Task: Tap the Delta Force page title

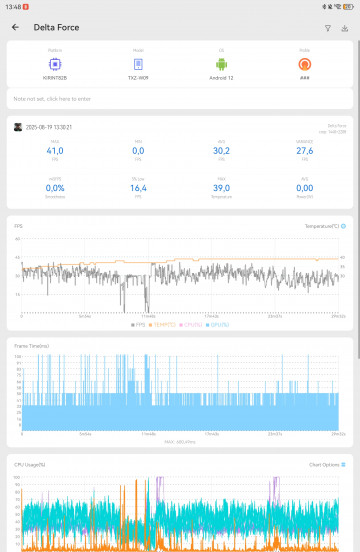Action: (56, 27)
